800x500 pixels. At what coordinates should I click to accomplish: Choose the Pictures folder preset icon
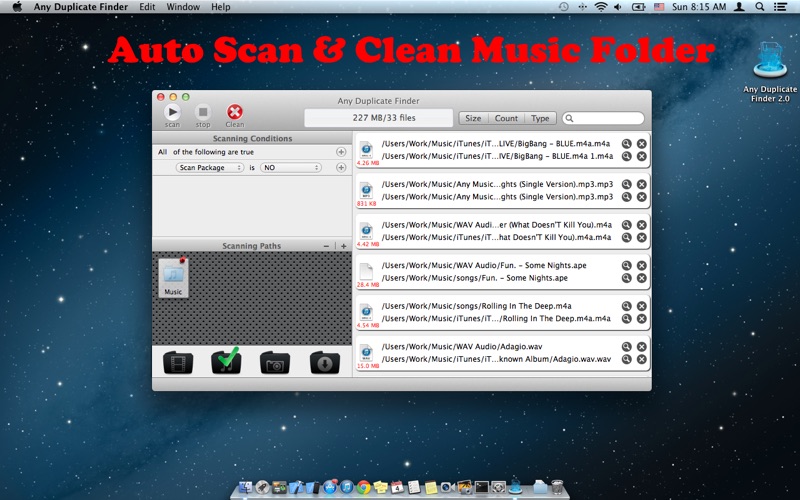tap(275, 362)
